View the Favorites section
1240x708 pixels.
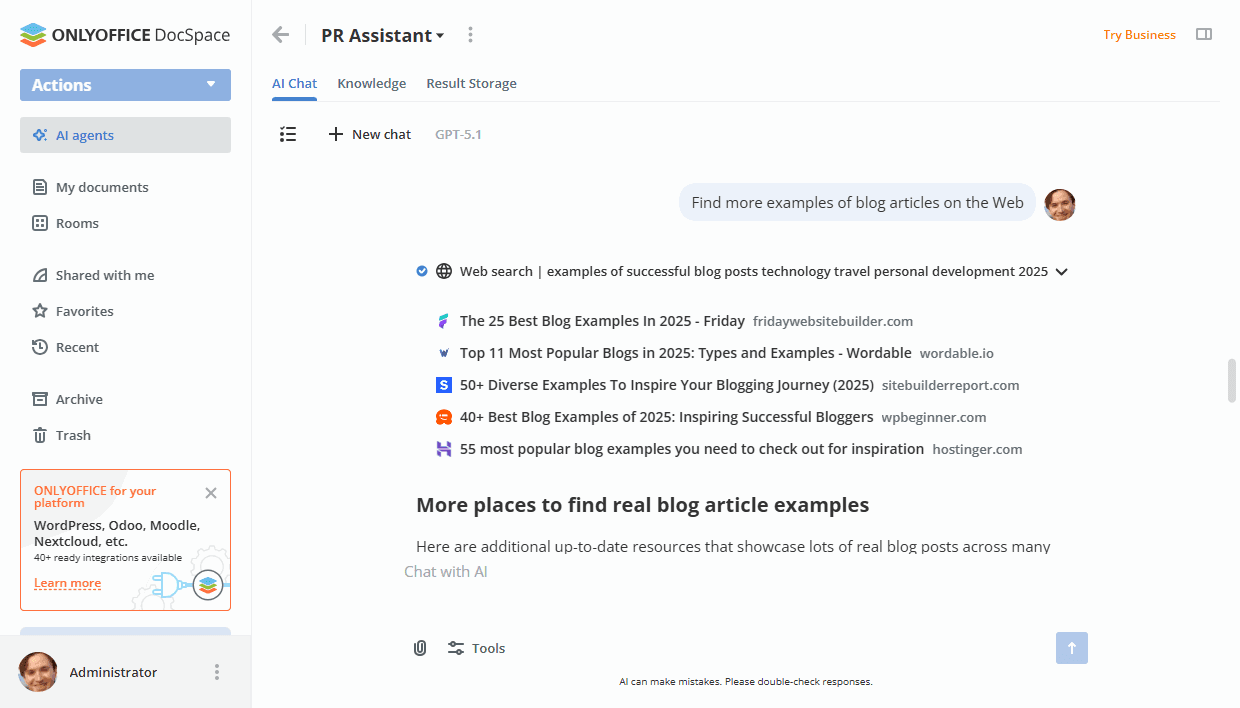coord(85,311)
